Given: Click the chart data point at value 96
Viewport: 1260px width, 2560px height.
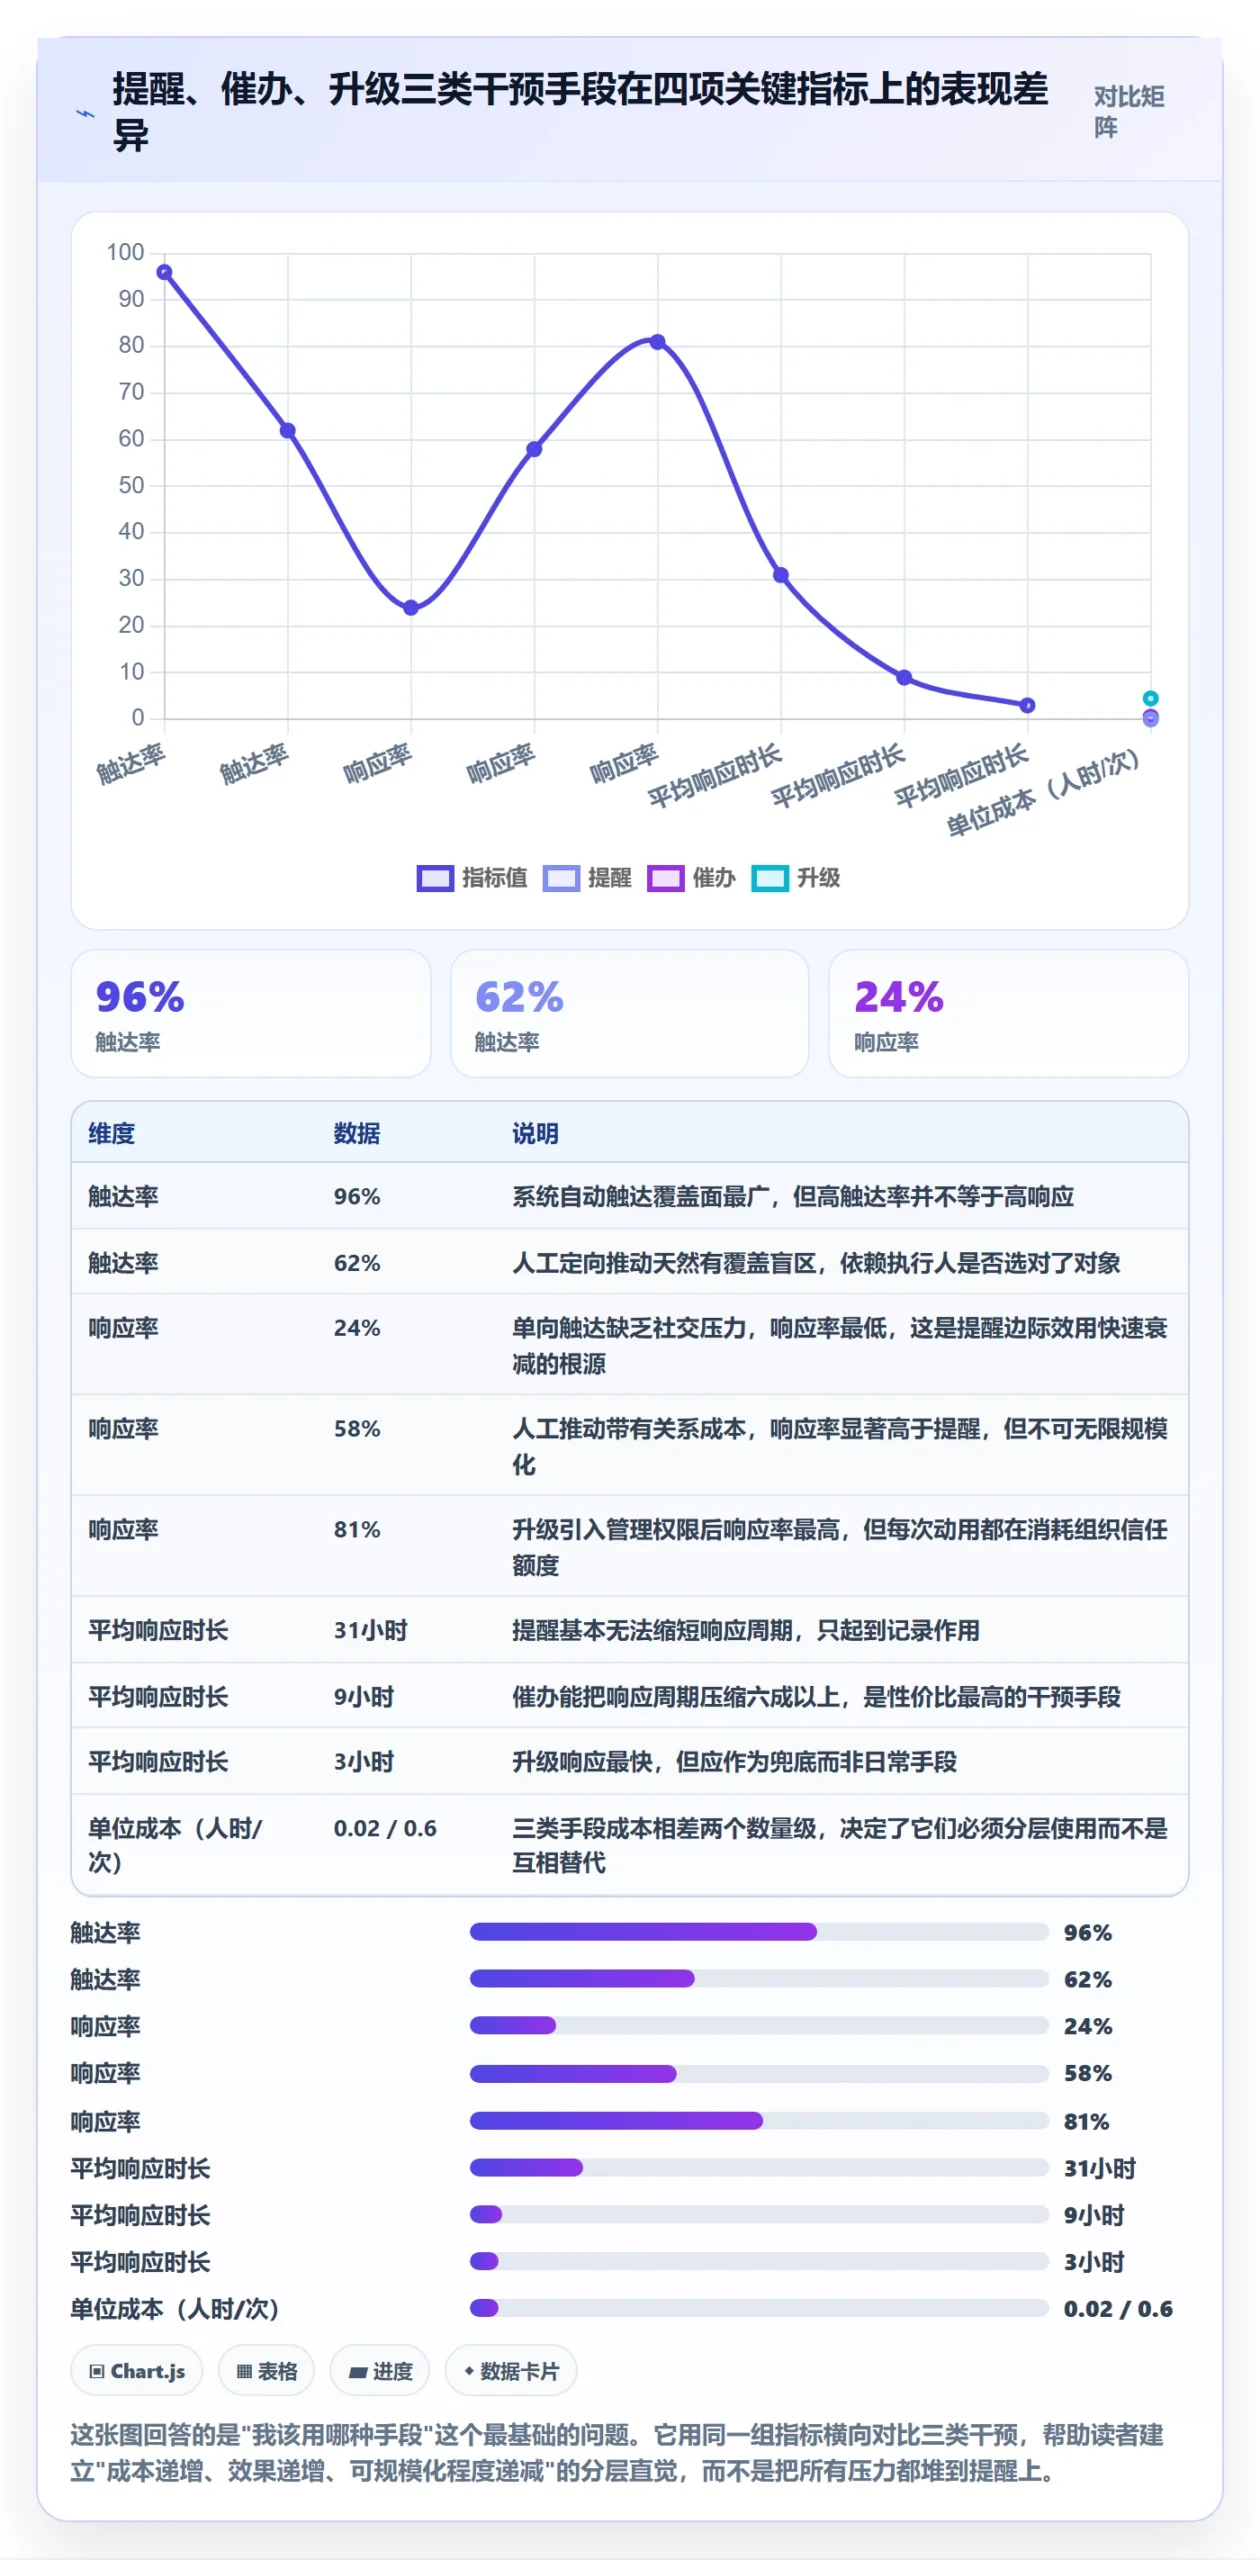Looking at the screenshot, I should pos(164,272).
